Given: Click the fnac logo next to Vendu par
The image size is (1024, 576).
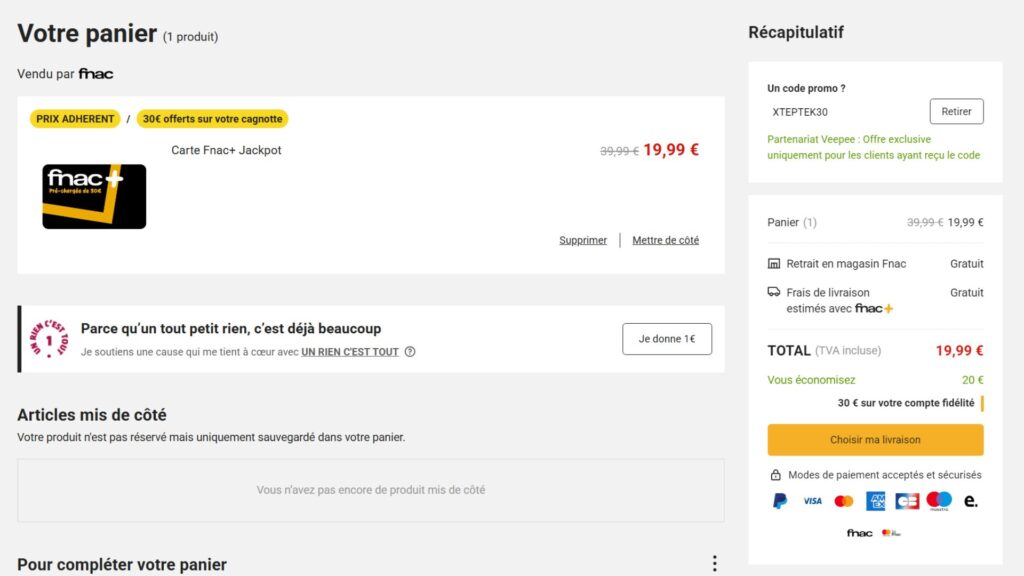Looking at the screenshot, I should (x=99, y=73).
